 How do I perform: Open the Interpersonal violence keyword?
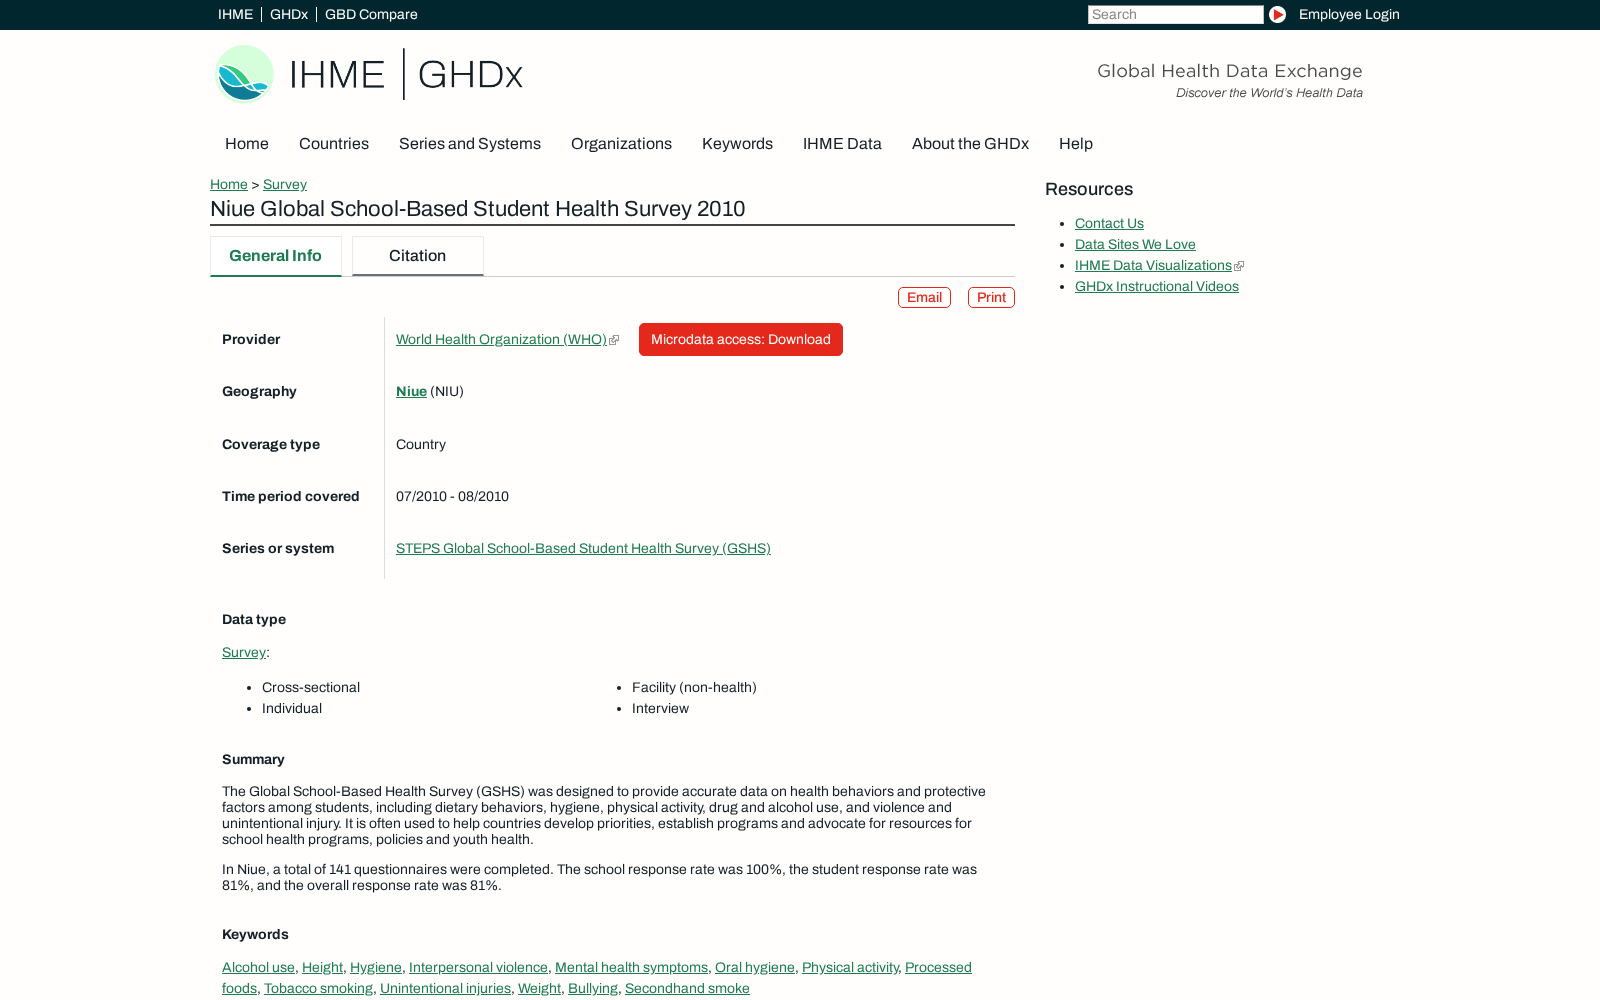pos(478,968)
